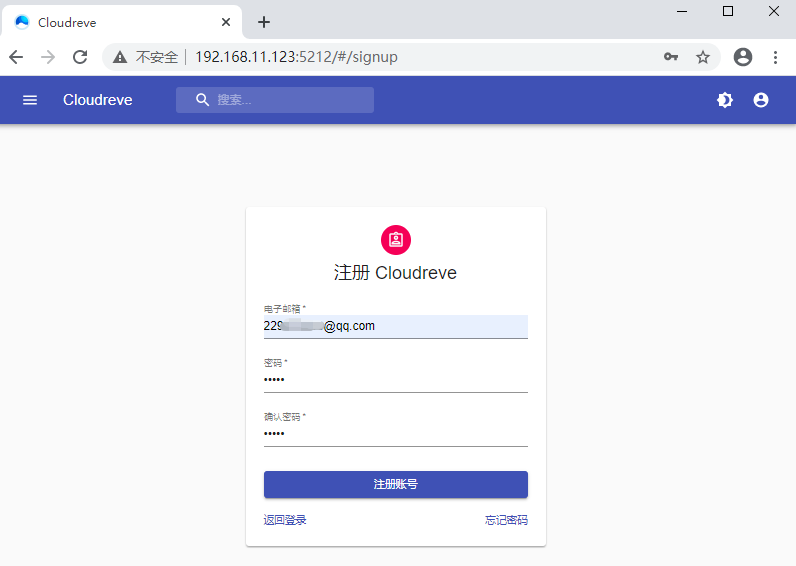Click the 注册 Cloudreve heading text
The width and height of the screenshot is (796, 566).
coord(395,273)
